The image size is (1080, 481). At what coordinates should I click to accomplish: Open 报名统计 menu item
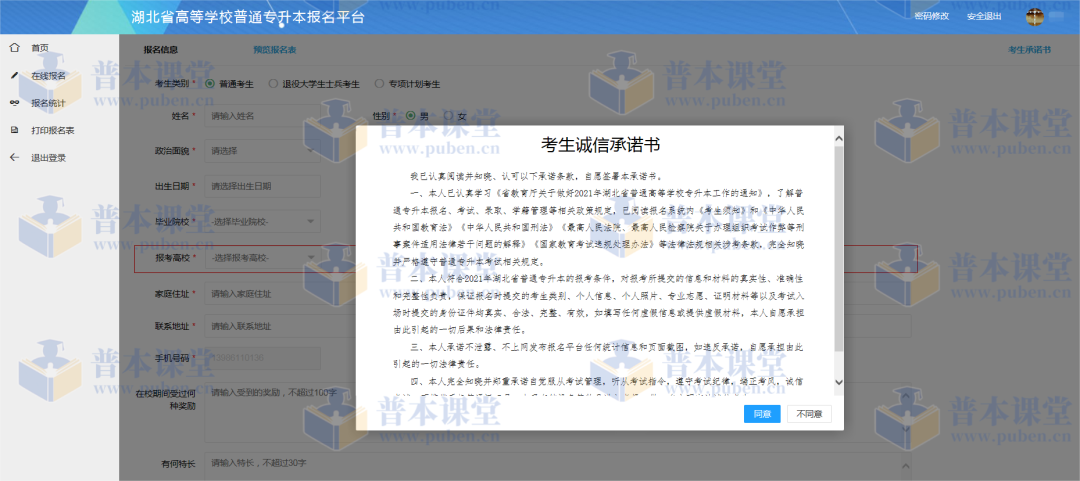(x=48, y=103)
